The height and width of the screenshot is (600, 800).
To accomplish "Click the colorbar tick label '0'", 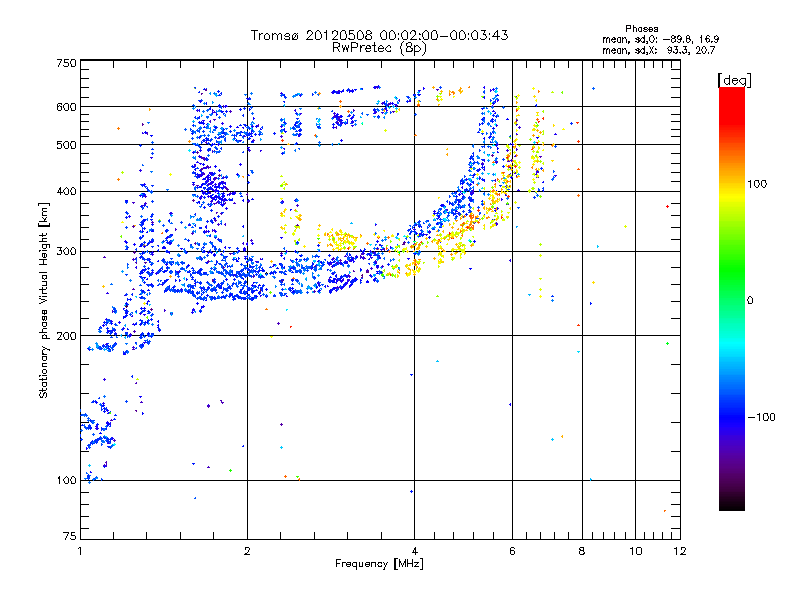I will pos(750,301).
